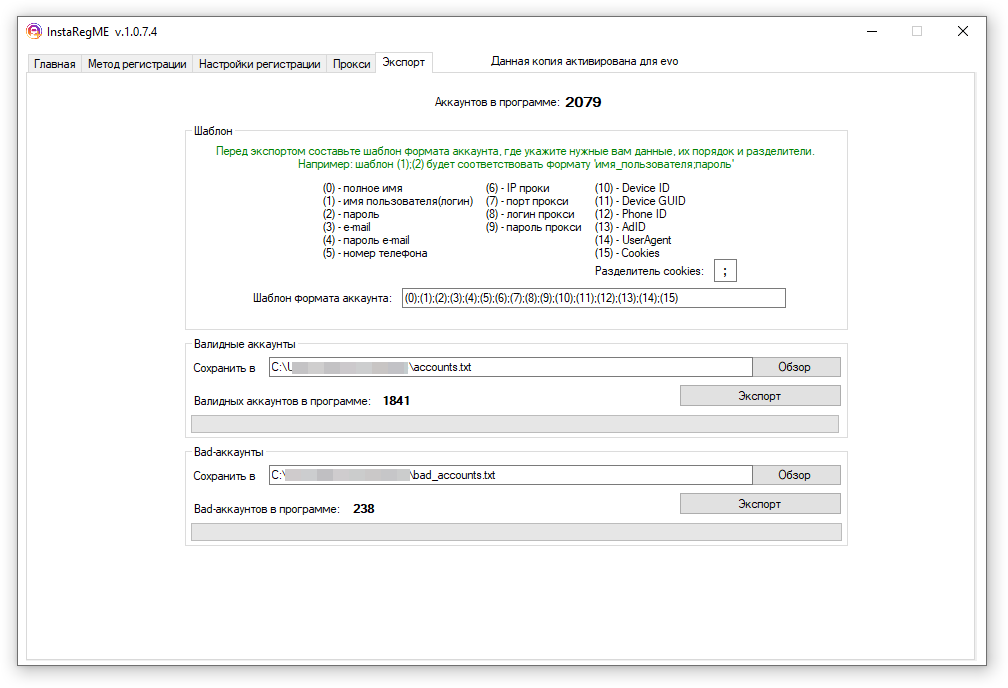Click the Bad-accounts export progress bar

pyautogui.click(x=515, y=532)
